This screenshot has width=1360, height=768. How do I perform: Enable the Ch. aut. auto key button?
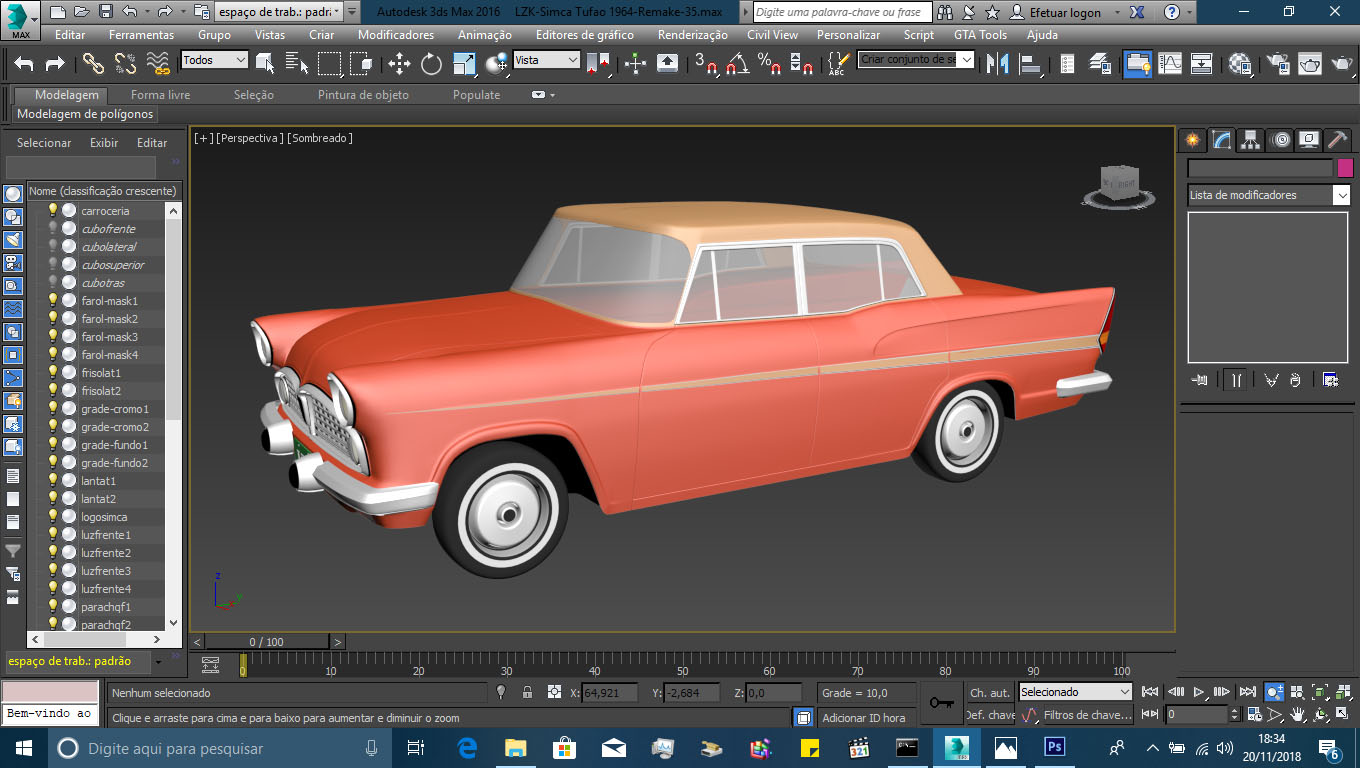coord(988,692)
